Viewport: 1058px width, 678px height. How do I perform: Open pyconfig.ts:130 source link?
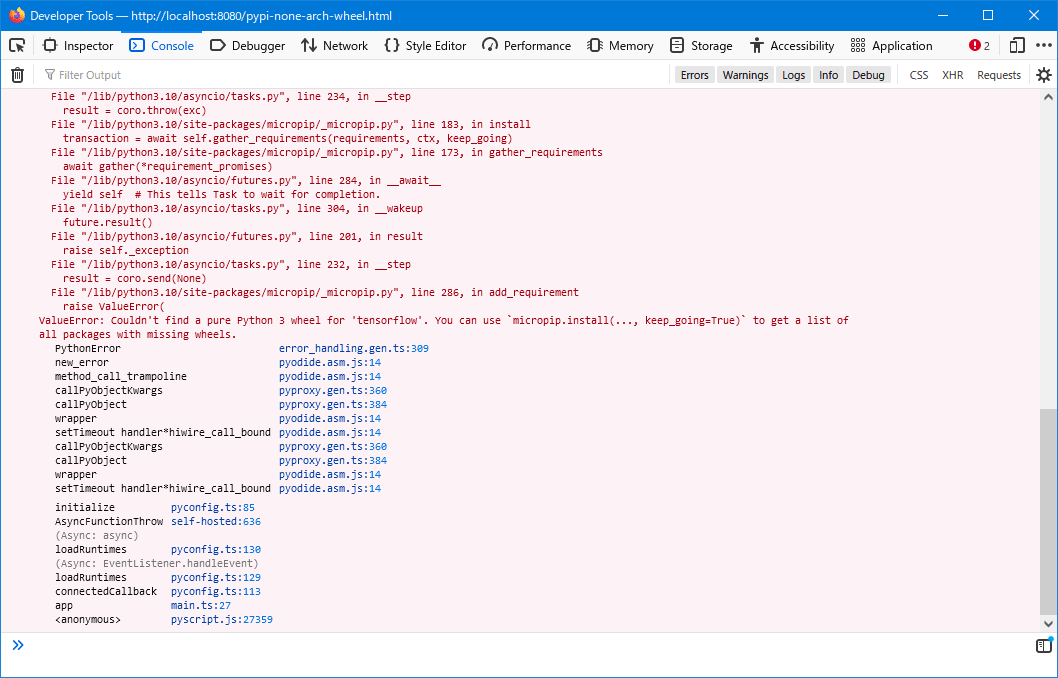(x=216, y=550)
